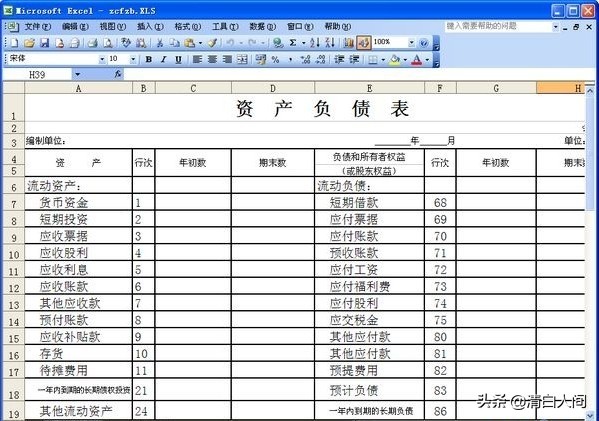The width and height of the screenshot is (599, 421).
Task: Save the workbook with the floppy icon
Action: 44,43
